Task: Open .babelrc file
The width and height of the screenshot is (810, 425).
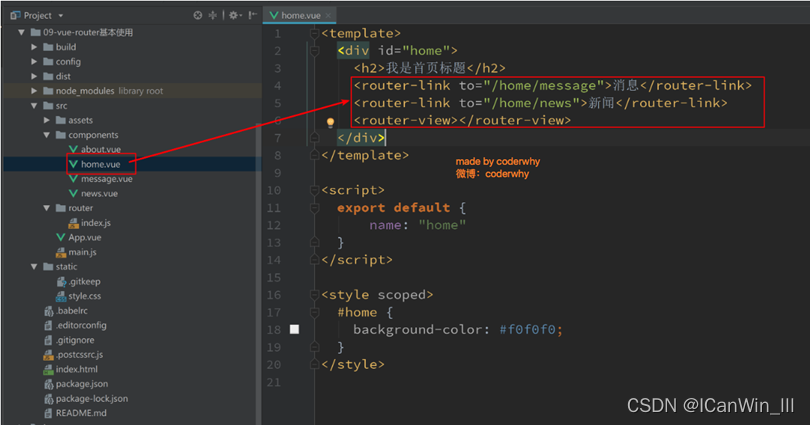Action: point(71,310)
